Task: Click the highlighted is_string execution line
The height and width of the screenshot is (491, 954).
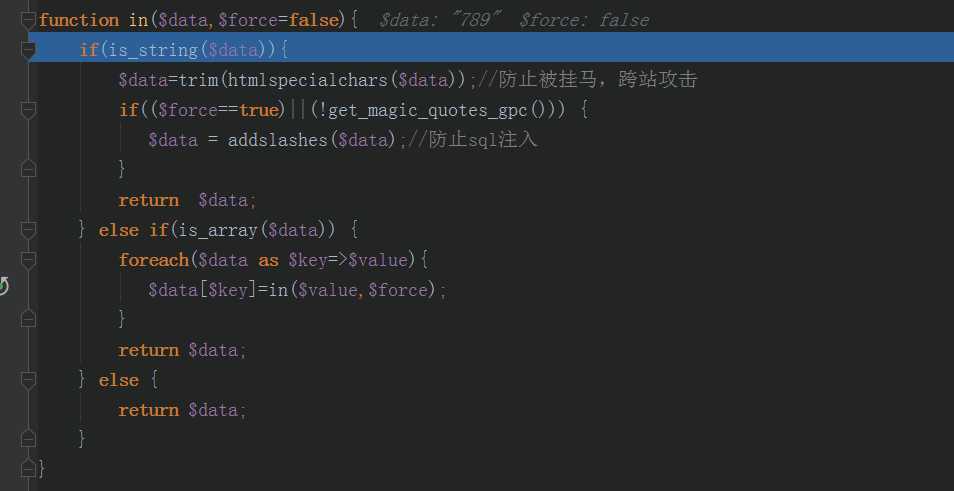Action: click(x=491, y=47)
